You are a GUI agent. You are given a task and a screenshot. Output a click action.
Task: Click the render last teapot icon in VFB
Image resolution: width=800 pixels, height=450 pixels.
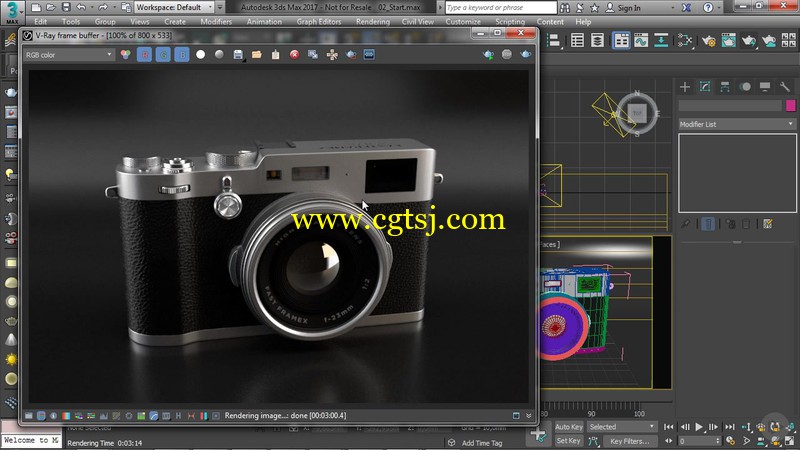(488, 54)
